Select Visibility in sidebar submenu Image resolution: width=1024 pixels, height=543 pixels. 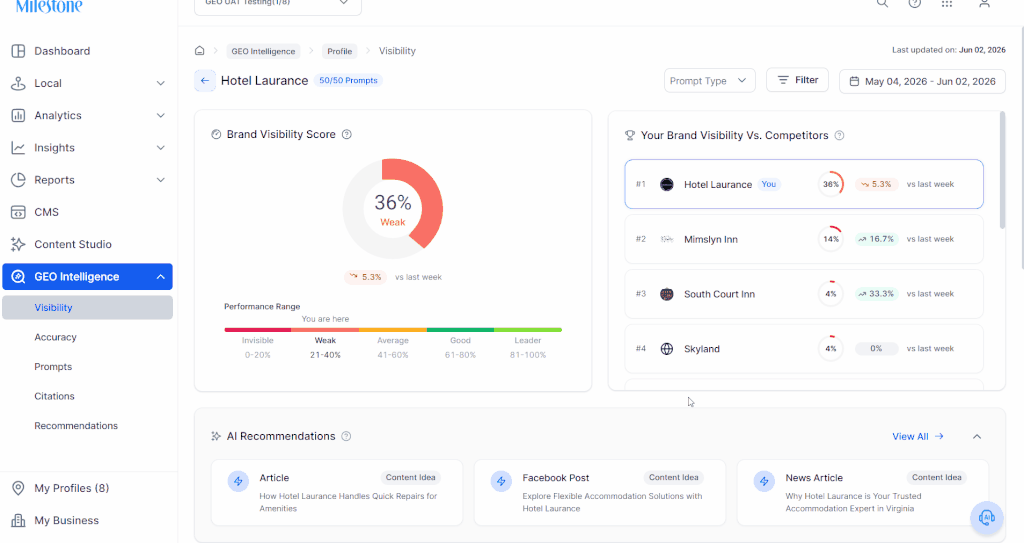pyautogui.click(x=88, y=307)
